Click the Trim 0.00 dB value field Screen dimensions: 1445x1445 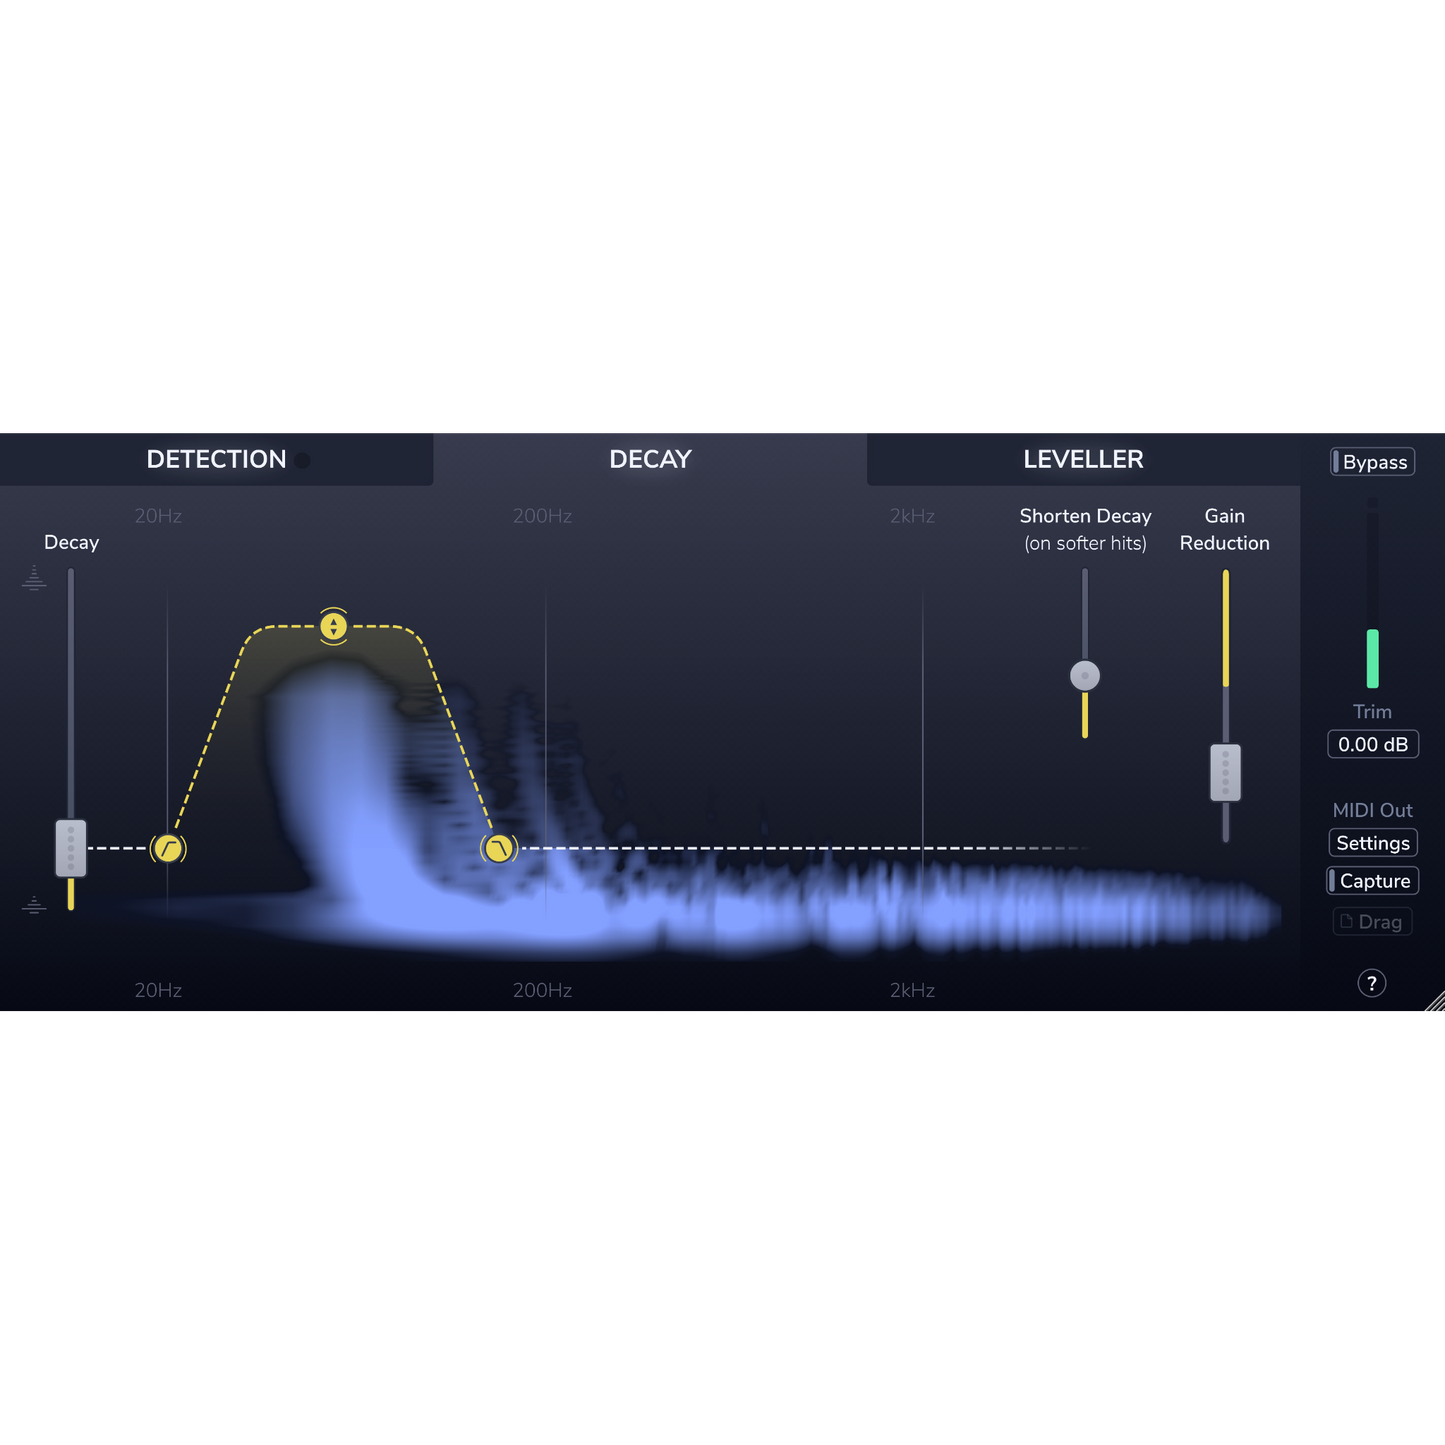[1373, 744]
